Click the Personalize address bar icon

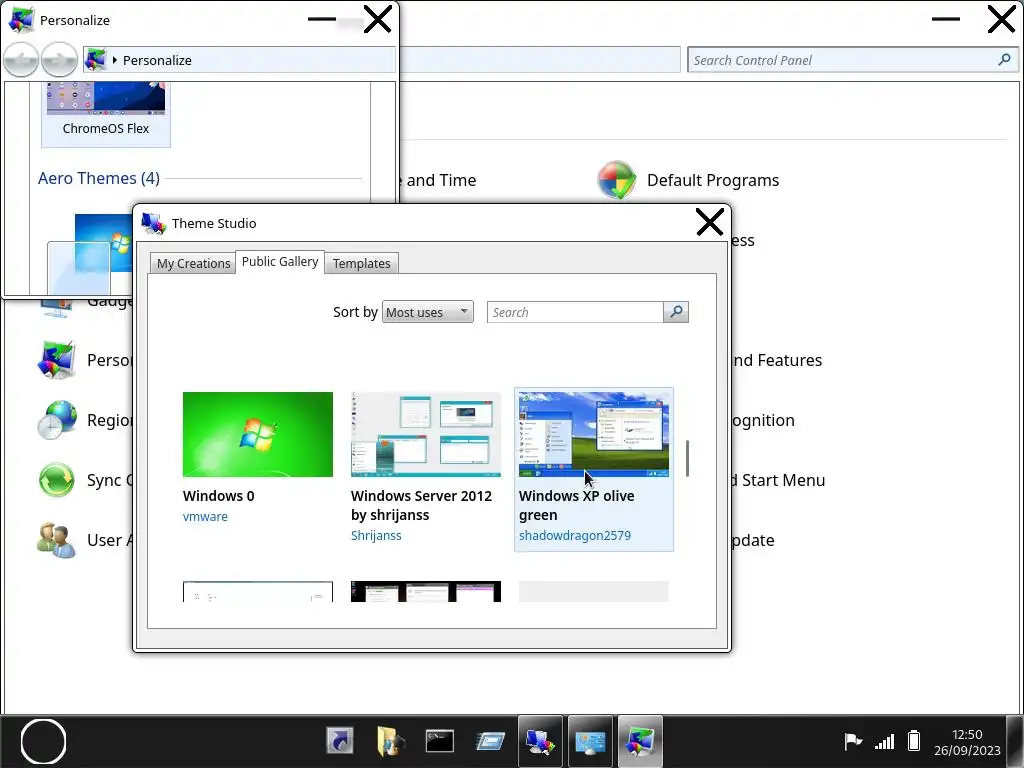(x=96, y=60)
